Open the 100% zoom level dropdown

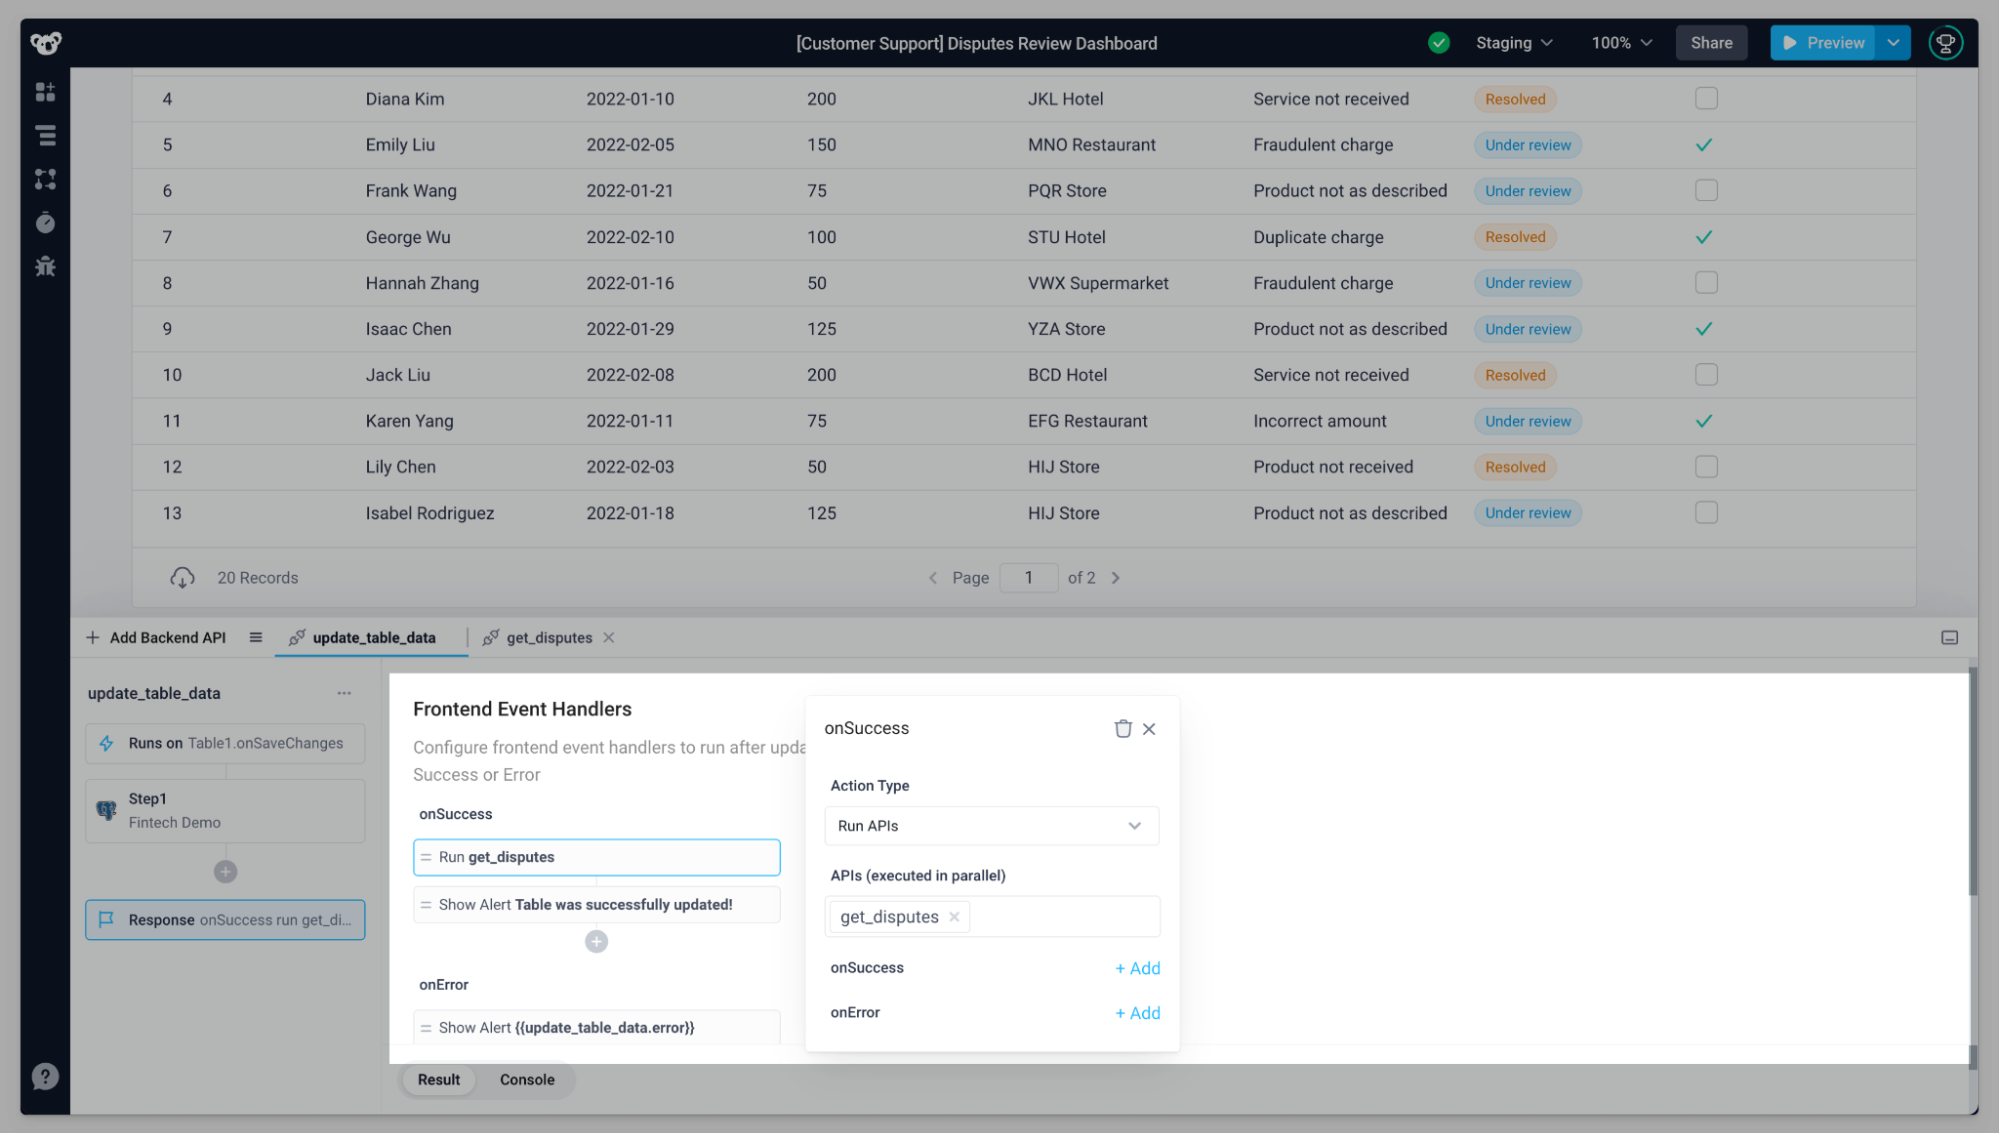pos(1619,42)
